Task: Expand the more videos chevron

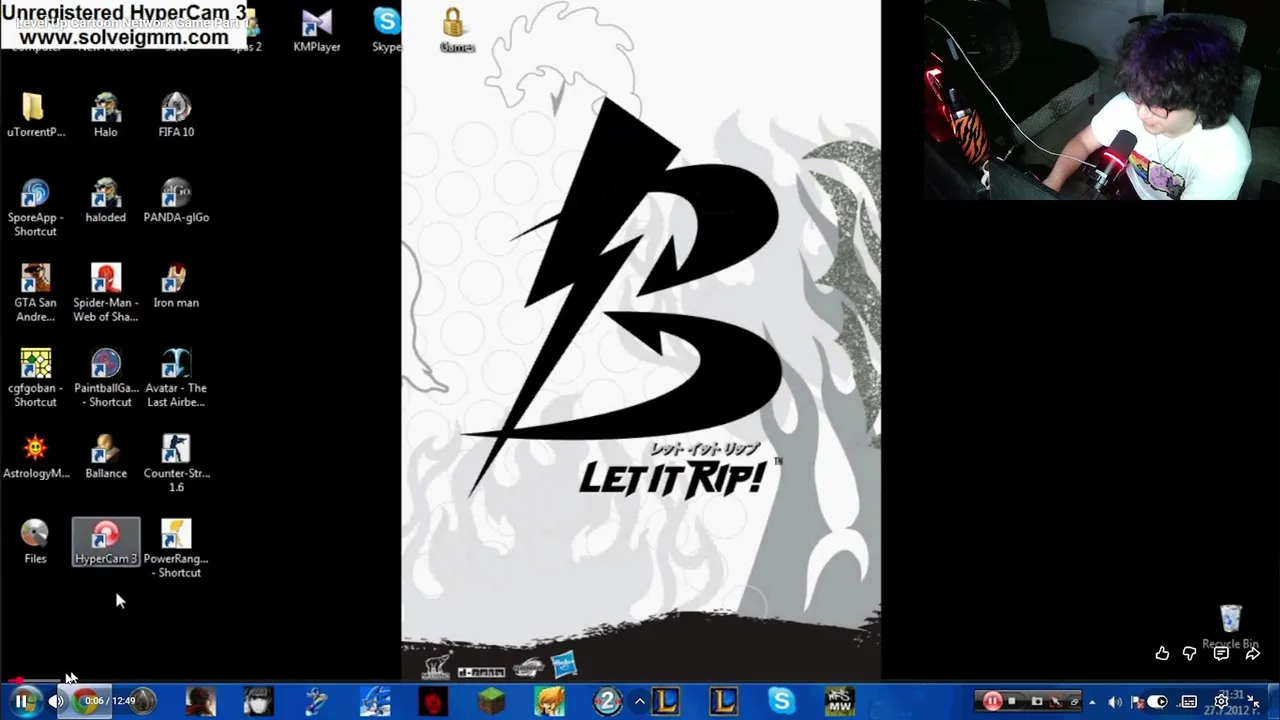Action: pos(639,701)
